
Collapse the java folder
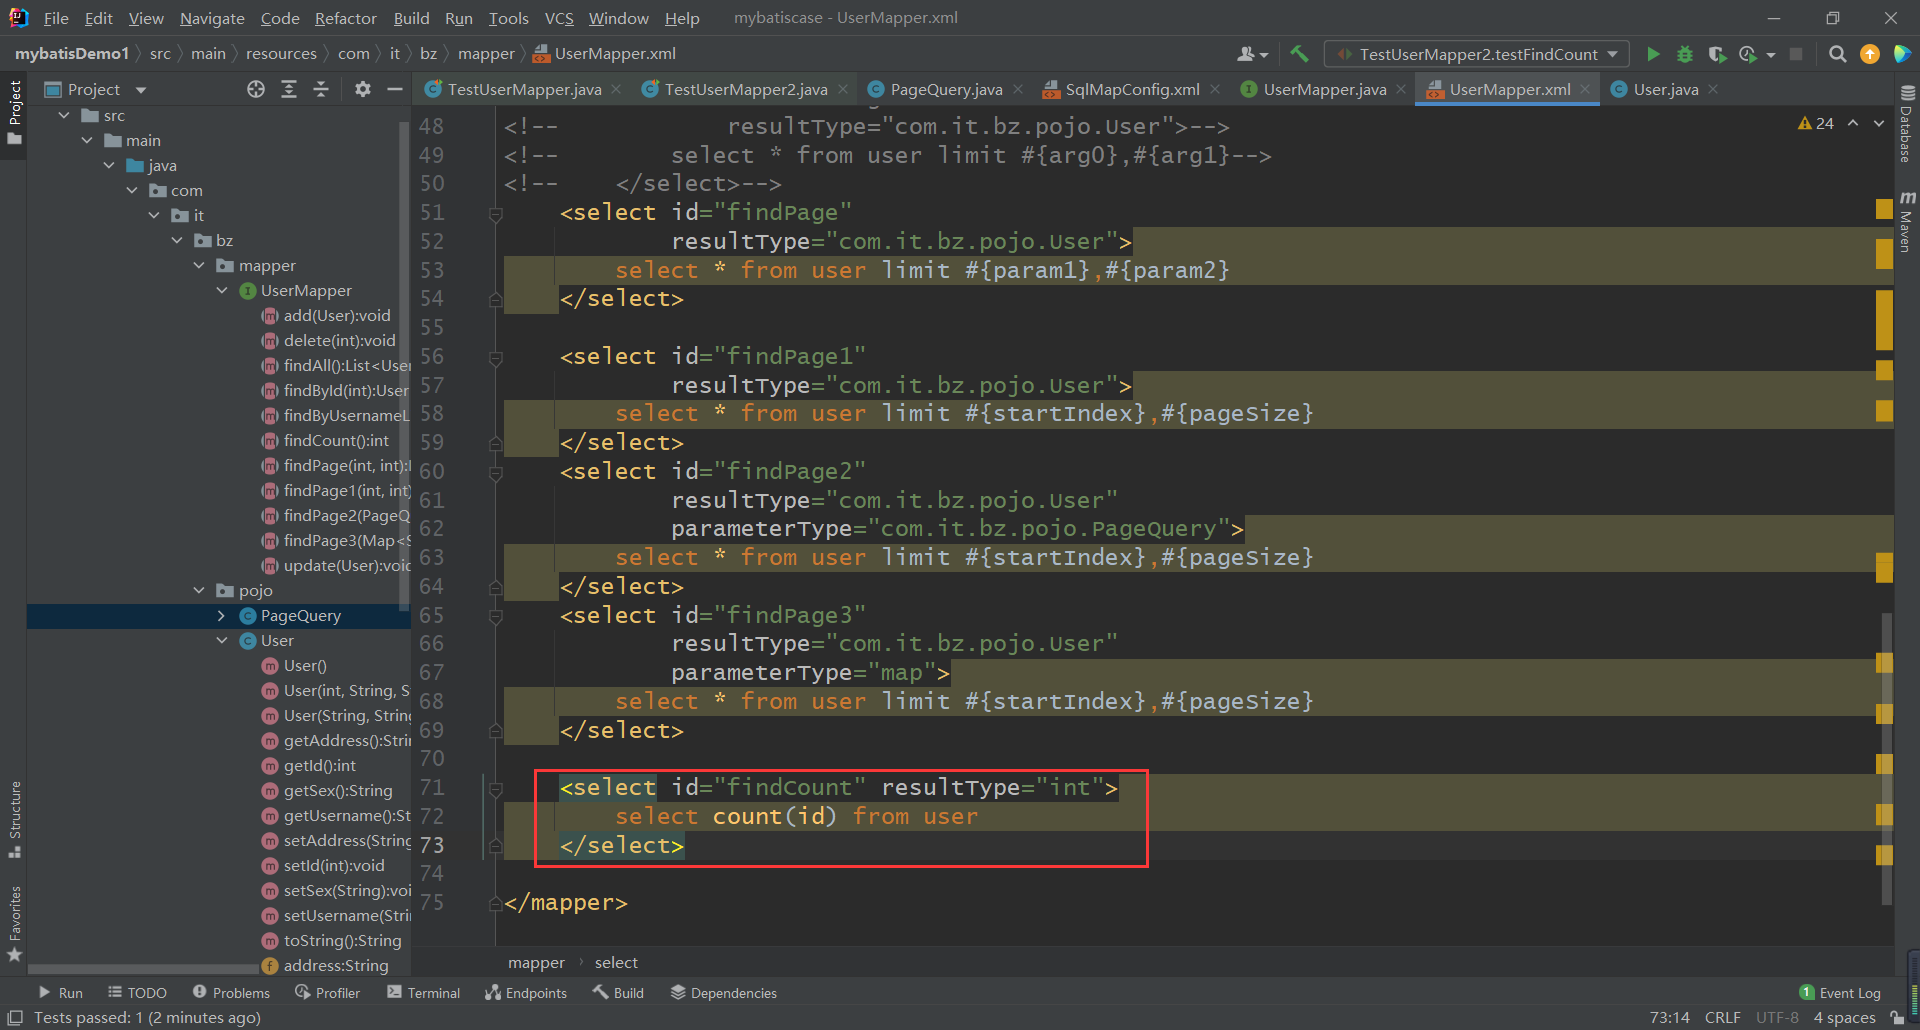110,165
